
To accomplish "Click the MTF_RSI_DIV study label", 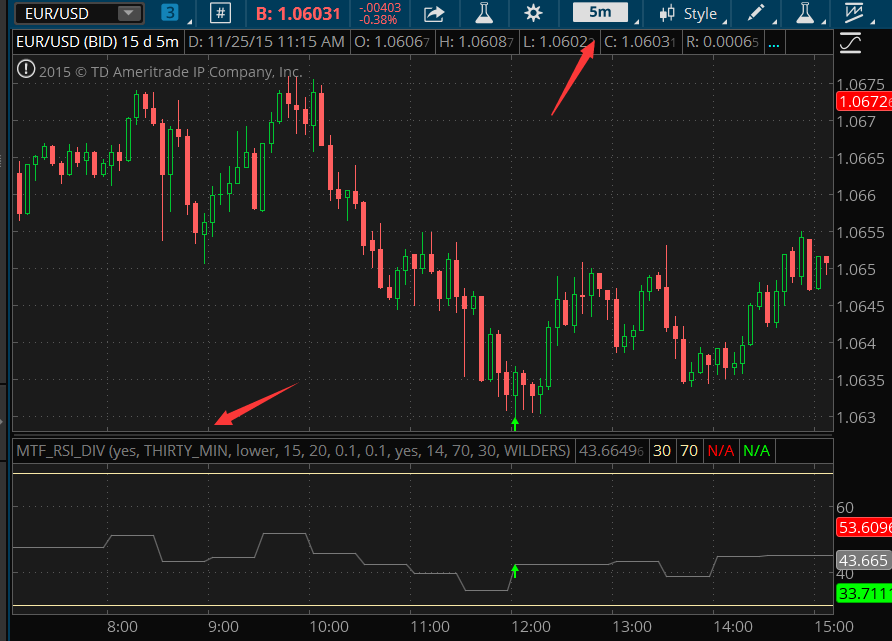I will point(293,451).
